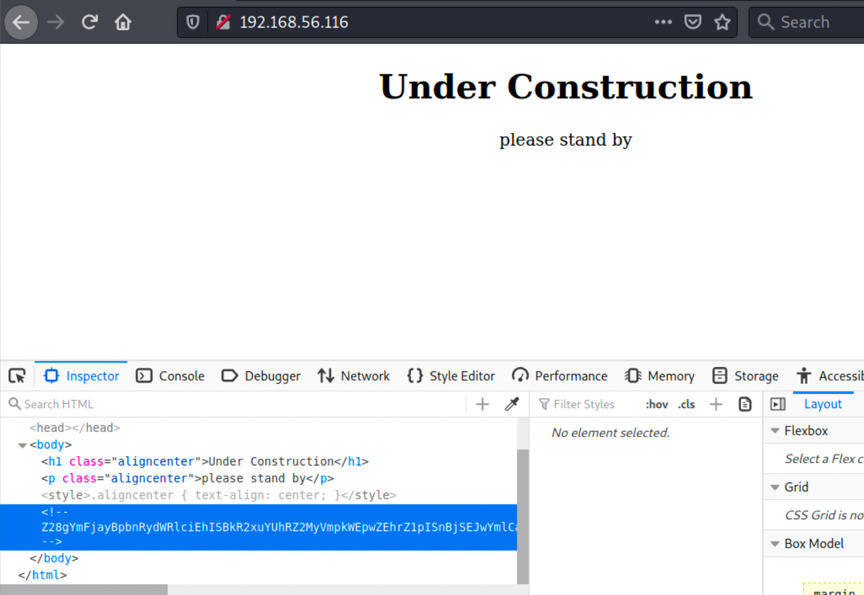Screen dimensions: 864x595
Task: Collapse the Flexbox section
Action: 775,431
